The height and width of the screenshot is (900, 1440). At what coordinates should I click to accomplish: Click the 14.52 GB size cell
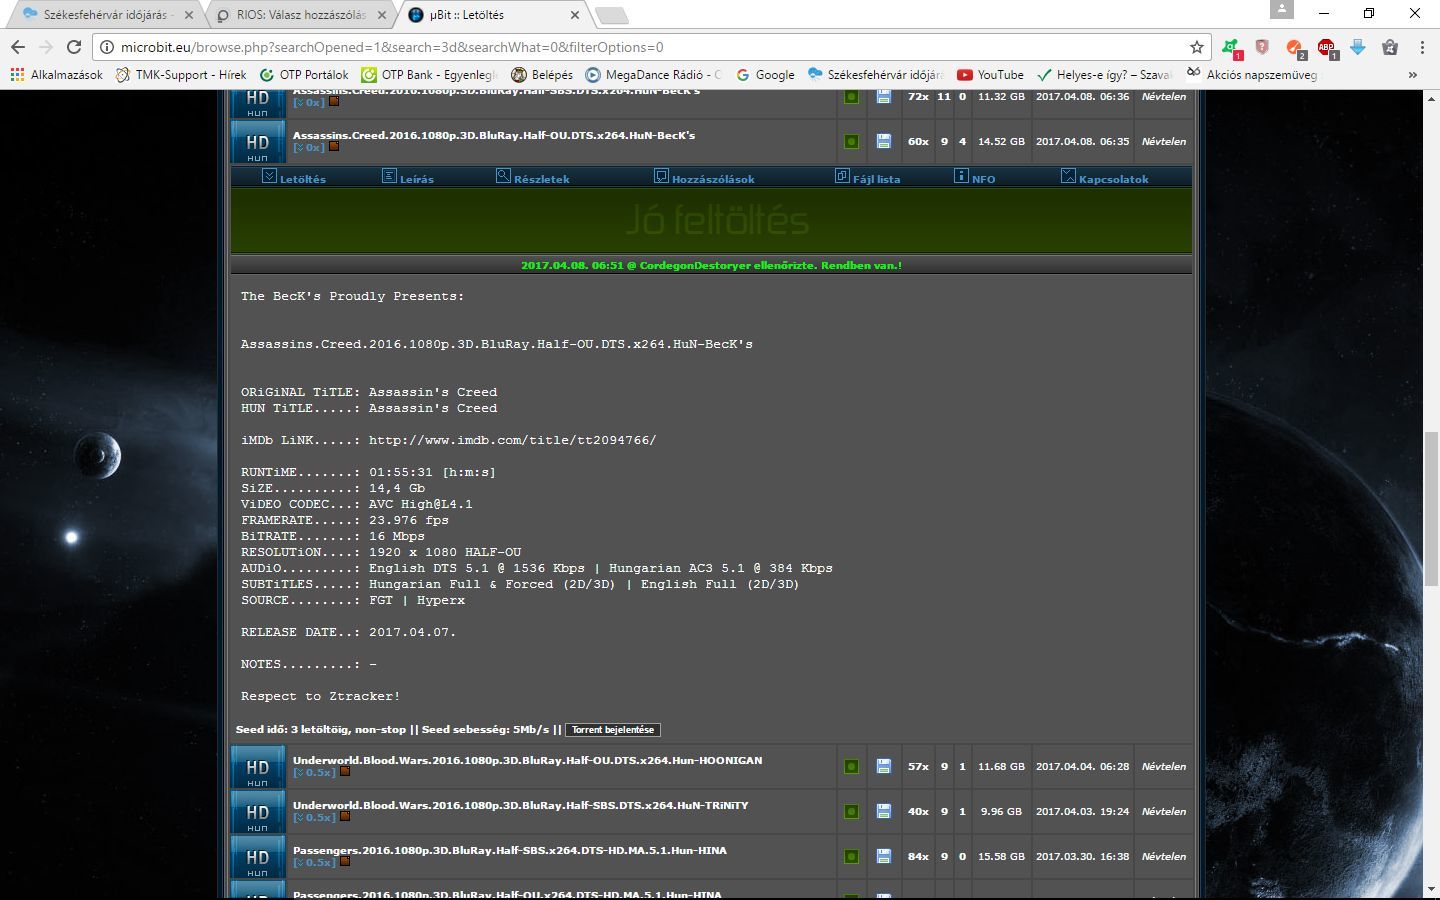point(1001,142)
